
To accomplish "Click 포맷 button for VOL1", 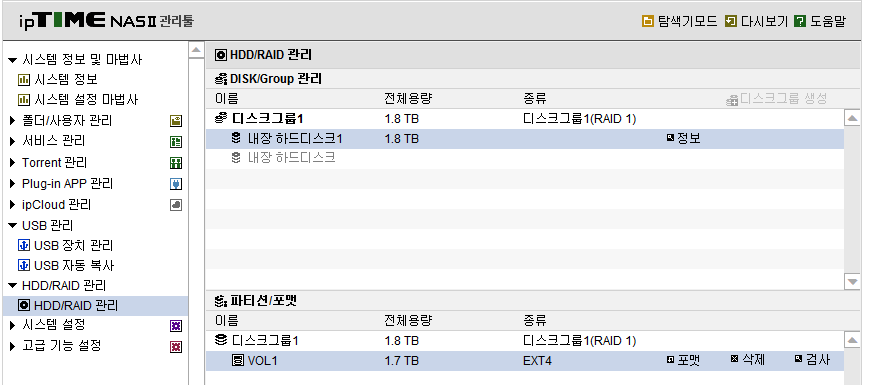I will [x=683, y=360].
